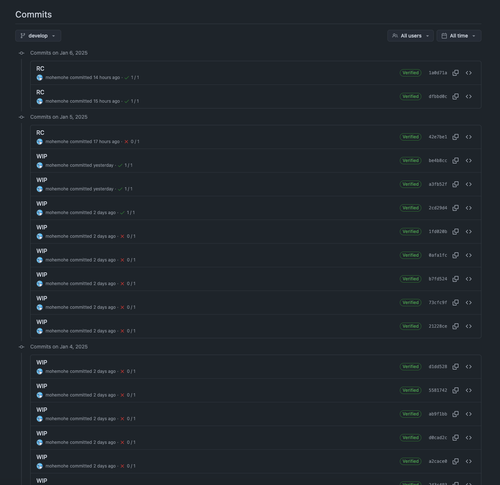Show Verified signature details for commit 0afa1fc
This screenshot has width=500, height=485.
[x=410, y=255]
